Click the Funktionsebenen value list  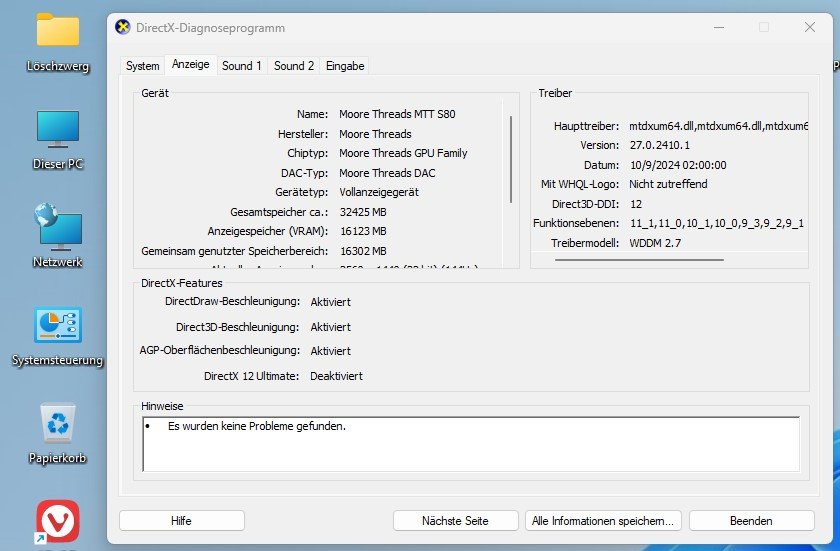716,223
